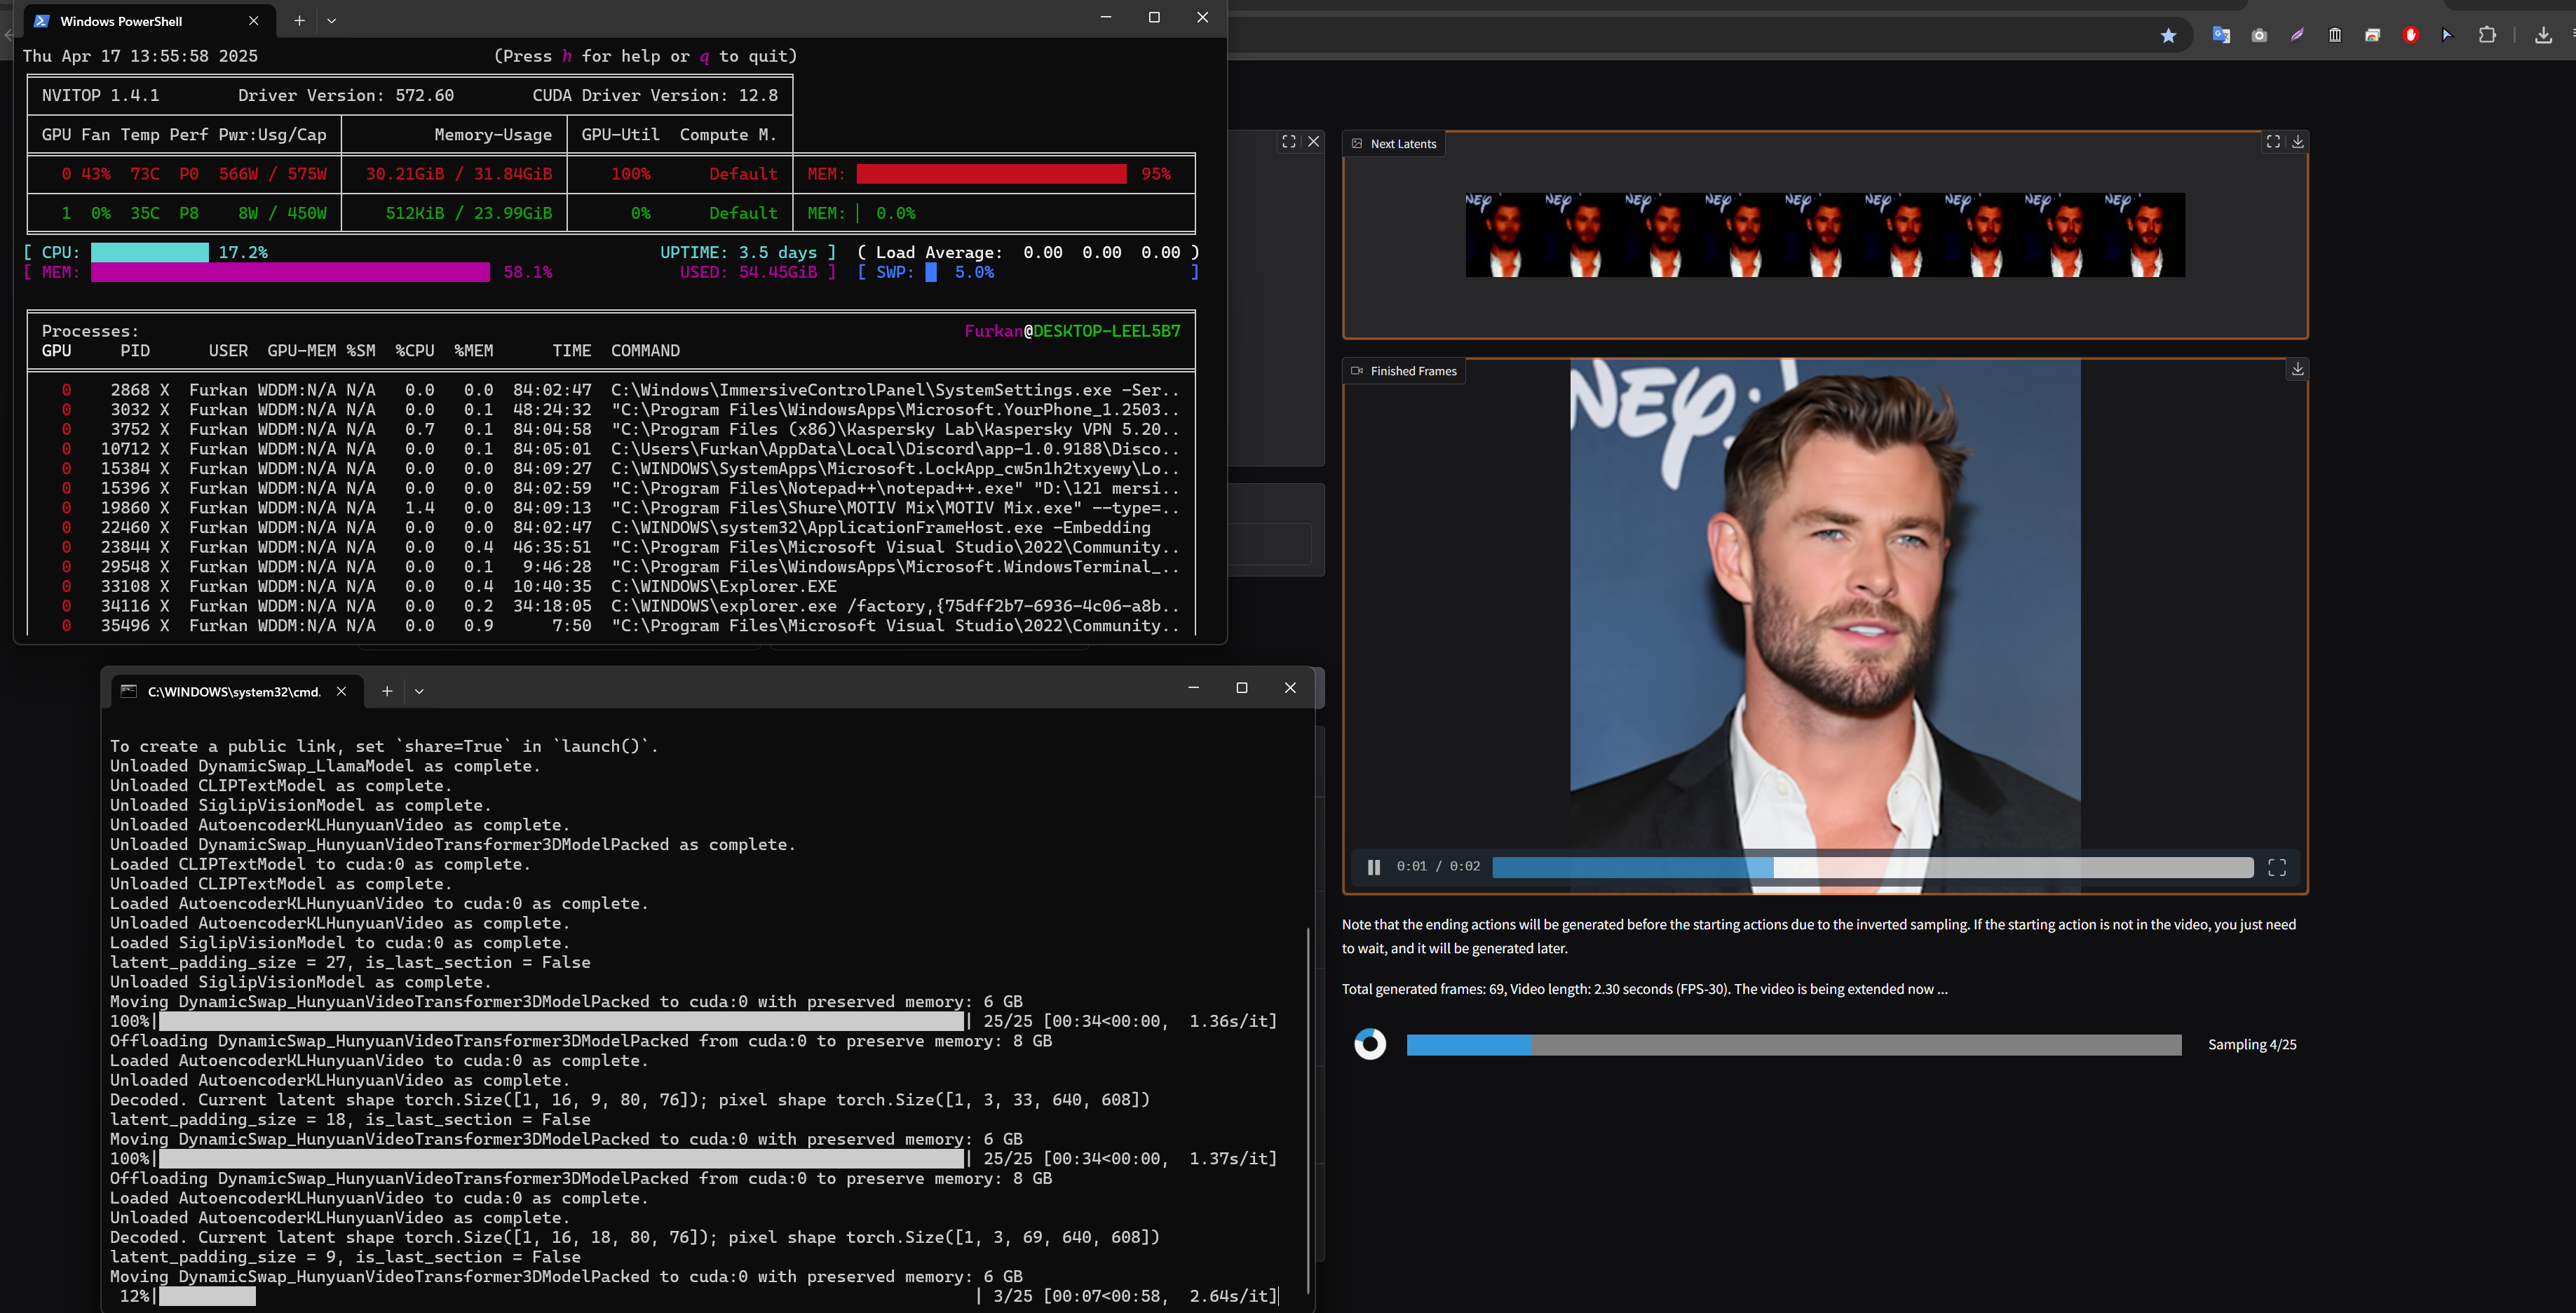Open the cmd window tab dropdown
This screenshot has height=1313, width=2576.
click(419, 690)
